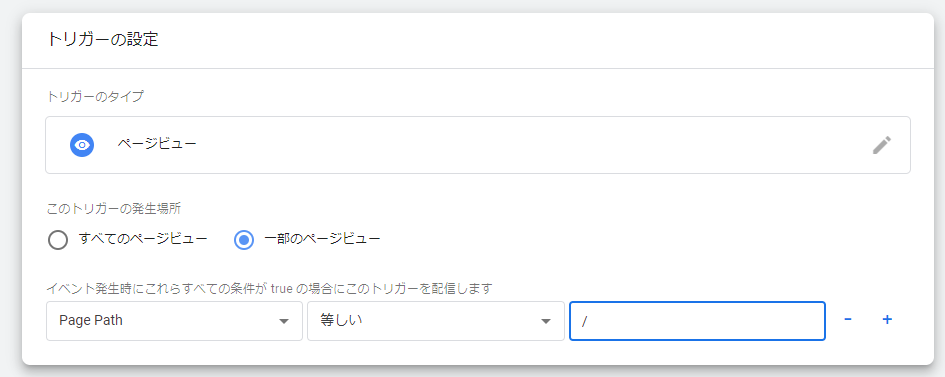Click the Page Path text in the dropdown

click(x=91, y=321)
